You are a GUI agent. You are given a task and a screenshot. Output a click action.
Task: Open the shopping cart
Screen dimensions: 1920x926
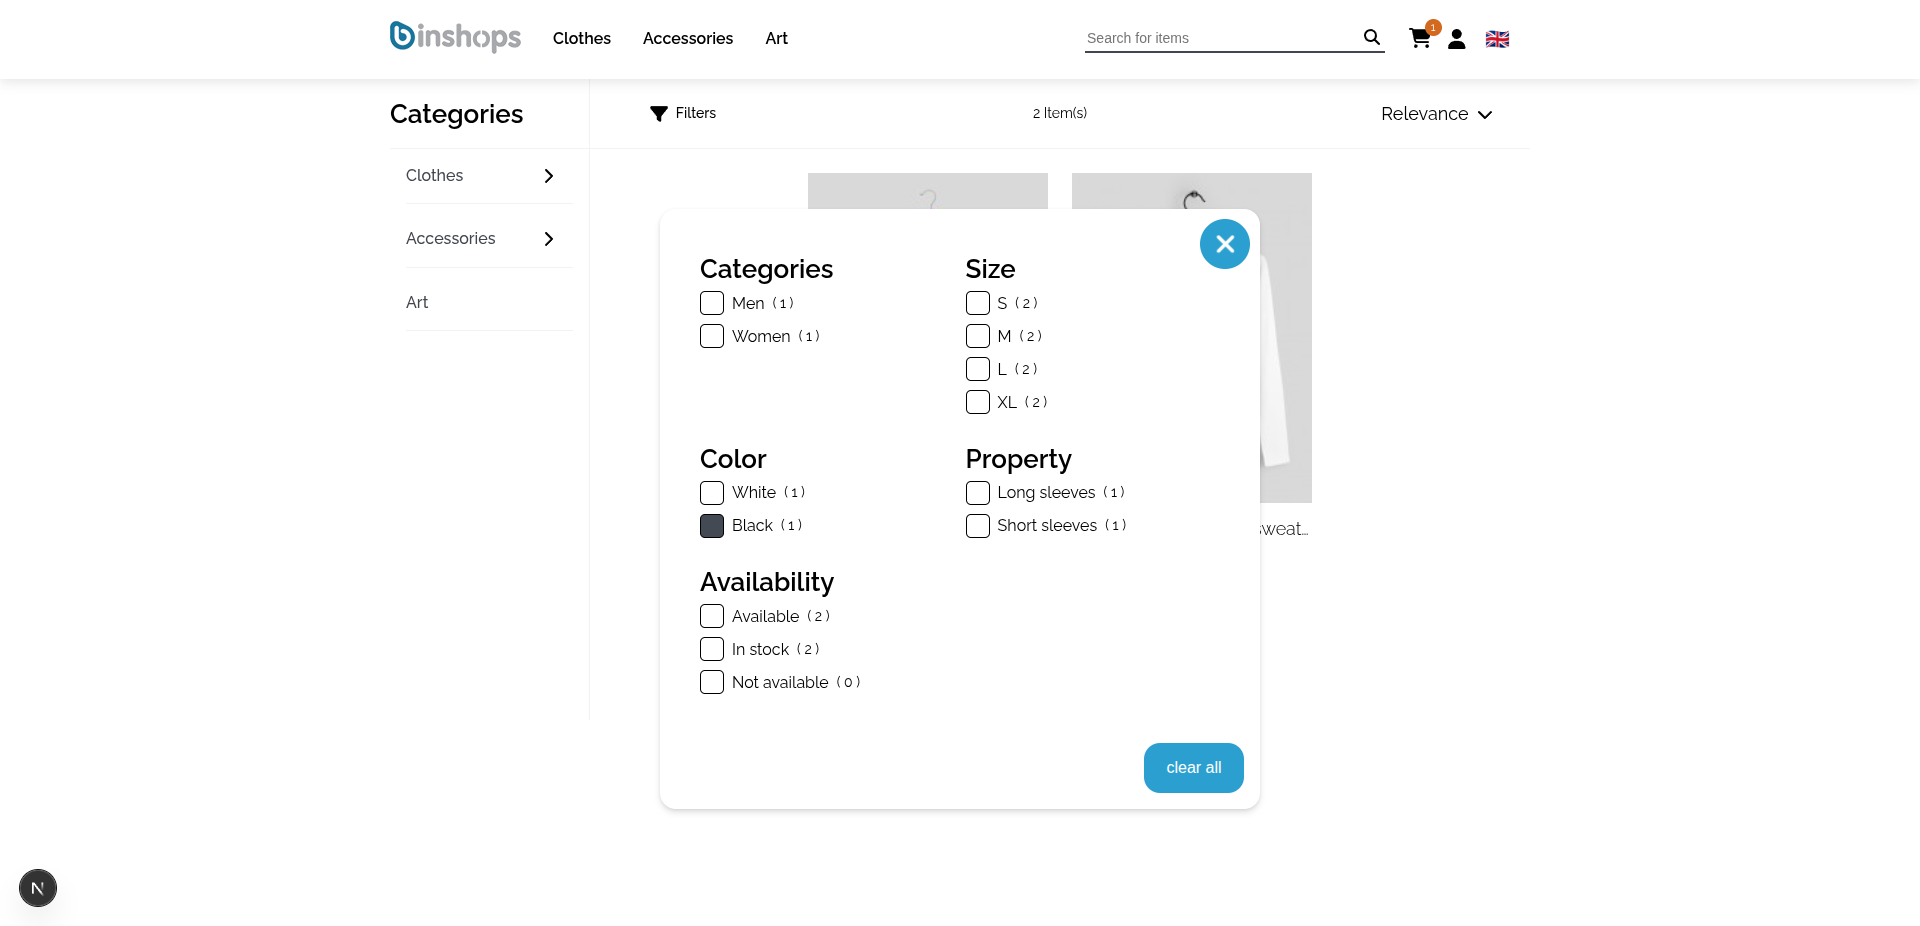(x=1419, y=38)
